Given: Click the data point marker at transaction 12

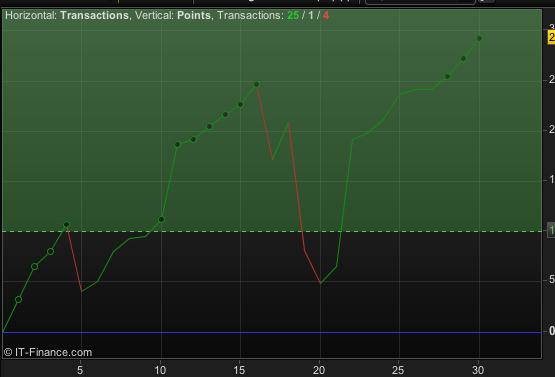Looking at the screenshot, I should (x=193, y=139).
